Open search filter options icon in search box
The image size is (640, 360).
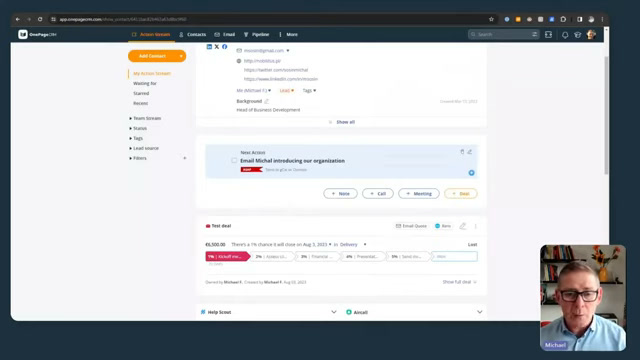tap(534, 35)
